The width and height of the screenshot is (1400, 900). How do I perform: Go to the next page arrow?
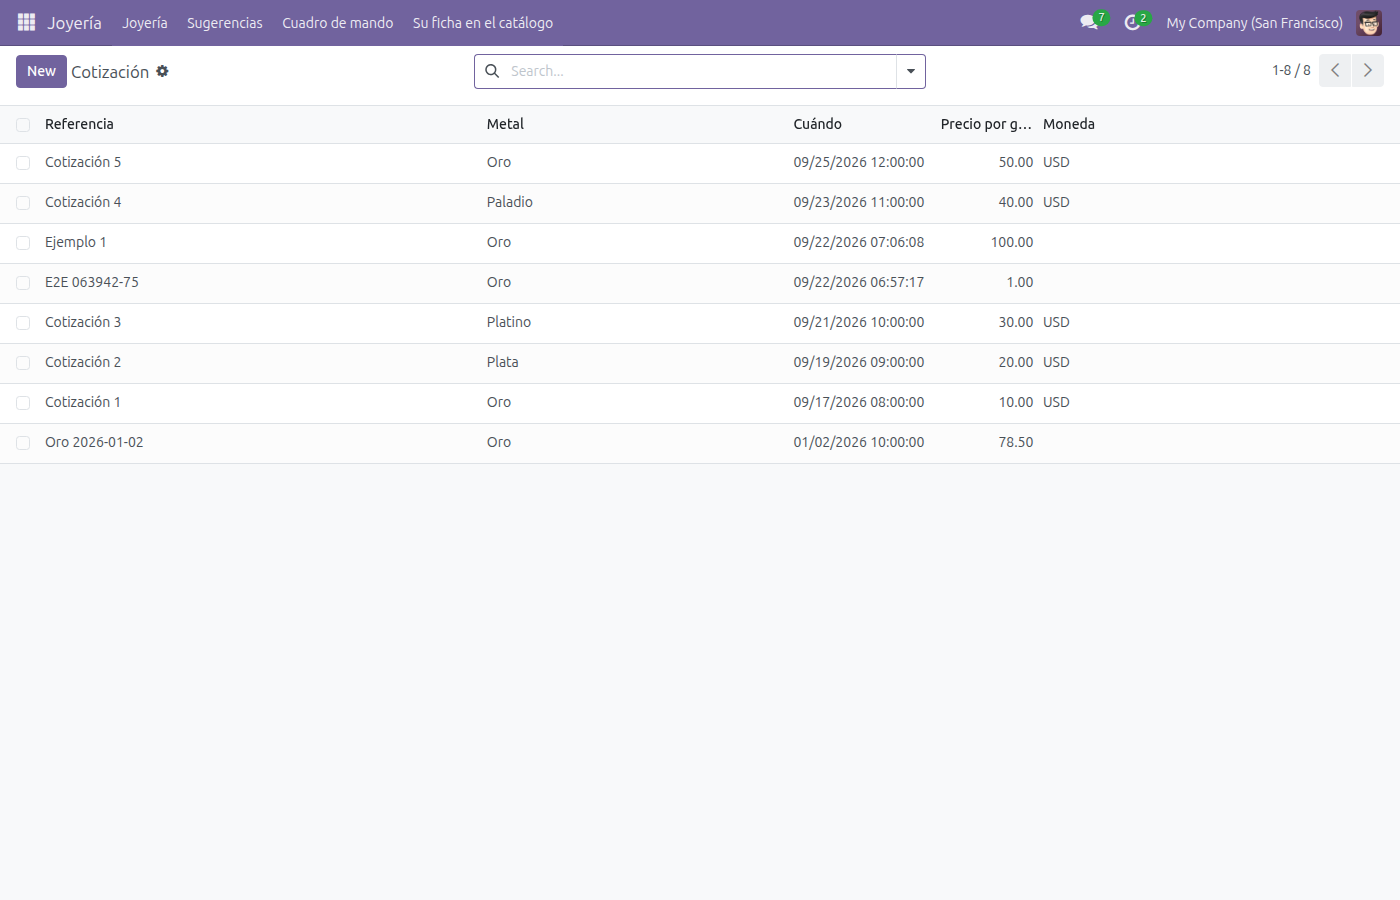tap(1368, 71)
